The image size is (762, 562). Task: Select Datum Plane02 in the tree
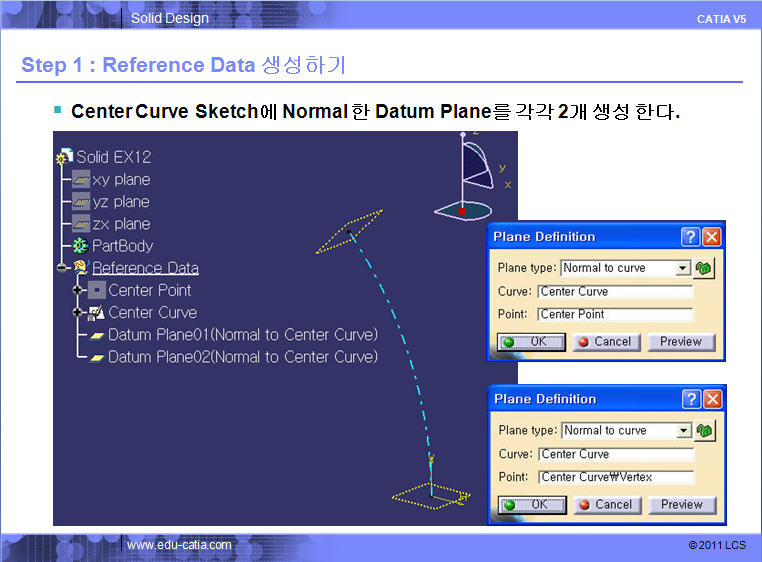242,357
